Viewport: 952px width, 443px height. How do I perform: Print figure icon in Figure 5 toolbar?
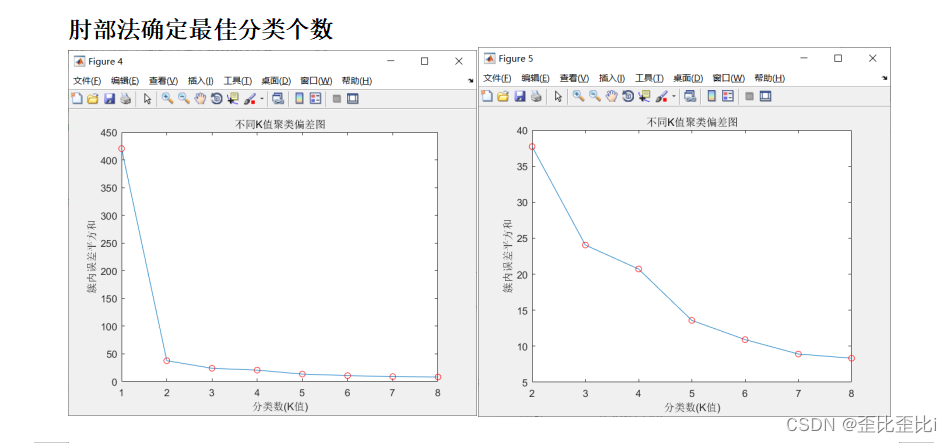point(536,96)
